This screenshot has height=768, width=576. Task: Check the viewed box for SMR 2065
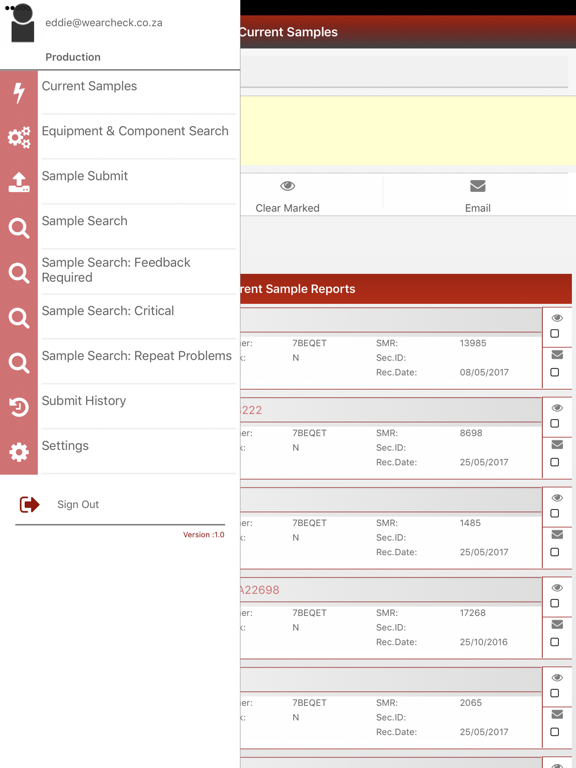tap(554, 693)
